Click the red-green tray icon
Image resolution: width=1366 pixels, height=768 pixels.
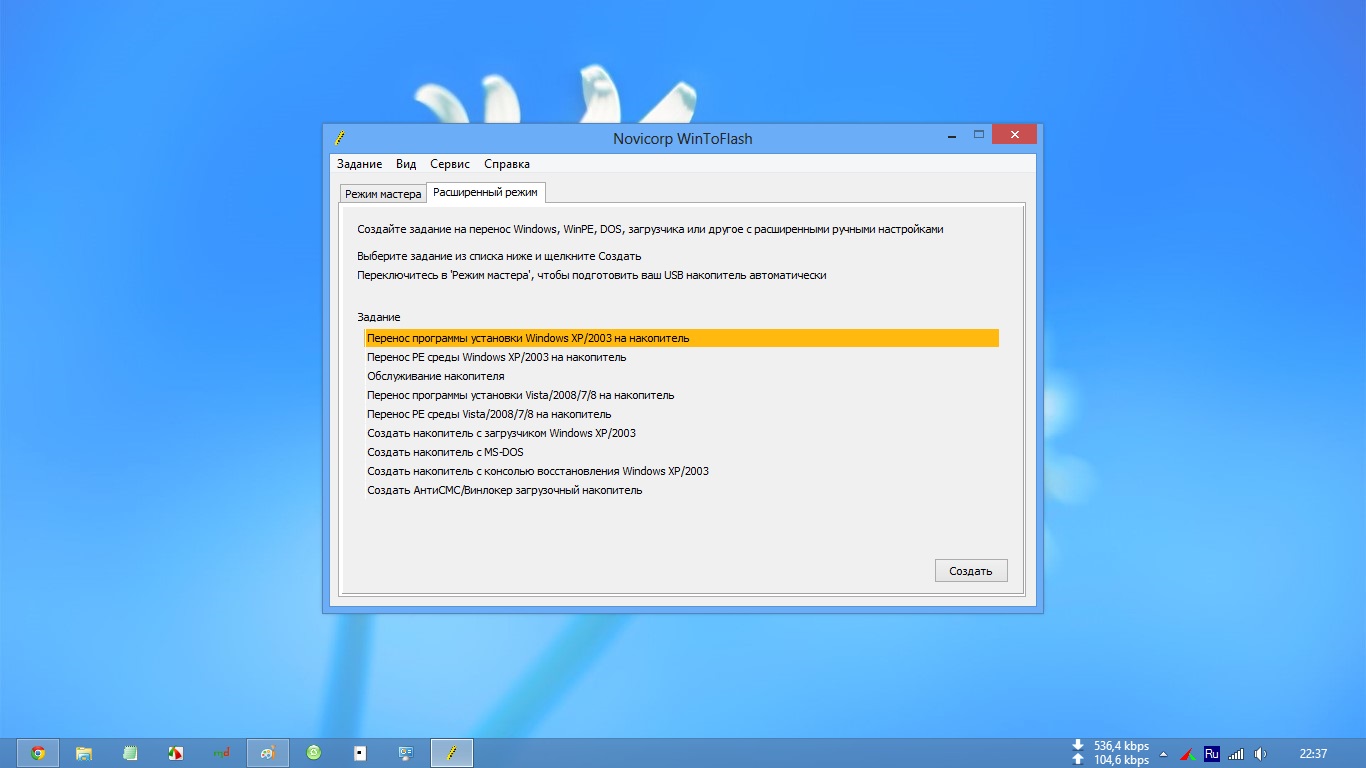1188,754
